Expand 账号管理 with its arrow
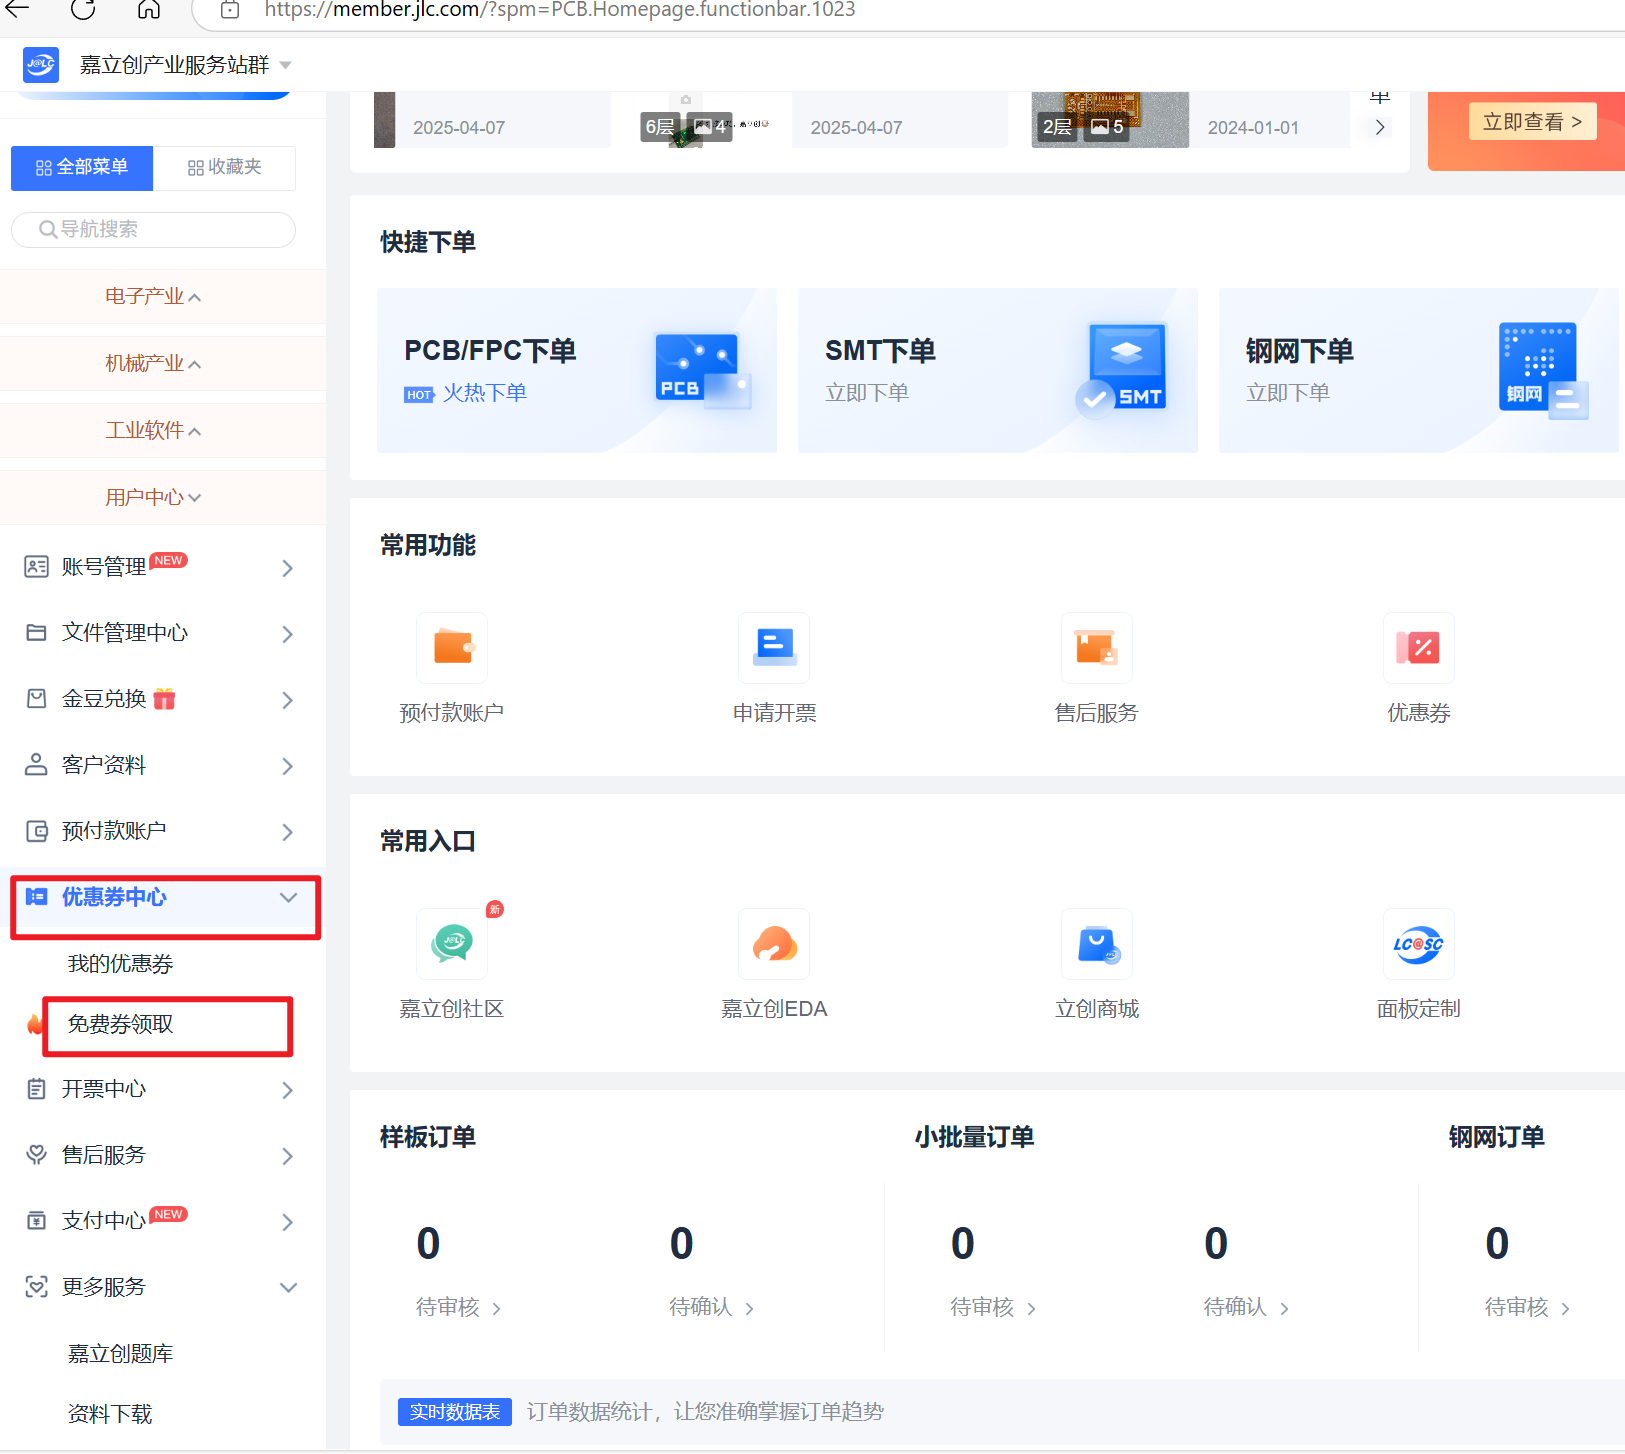Screen dimensions: 1625x1454 (x=287, y=568)
